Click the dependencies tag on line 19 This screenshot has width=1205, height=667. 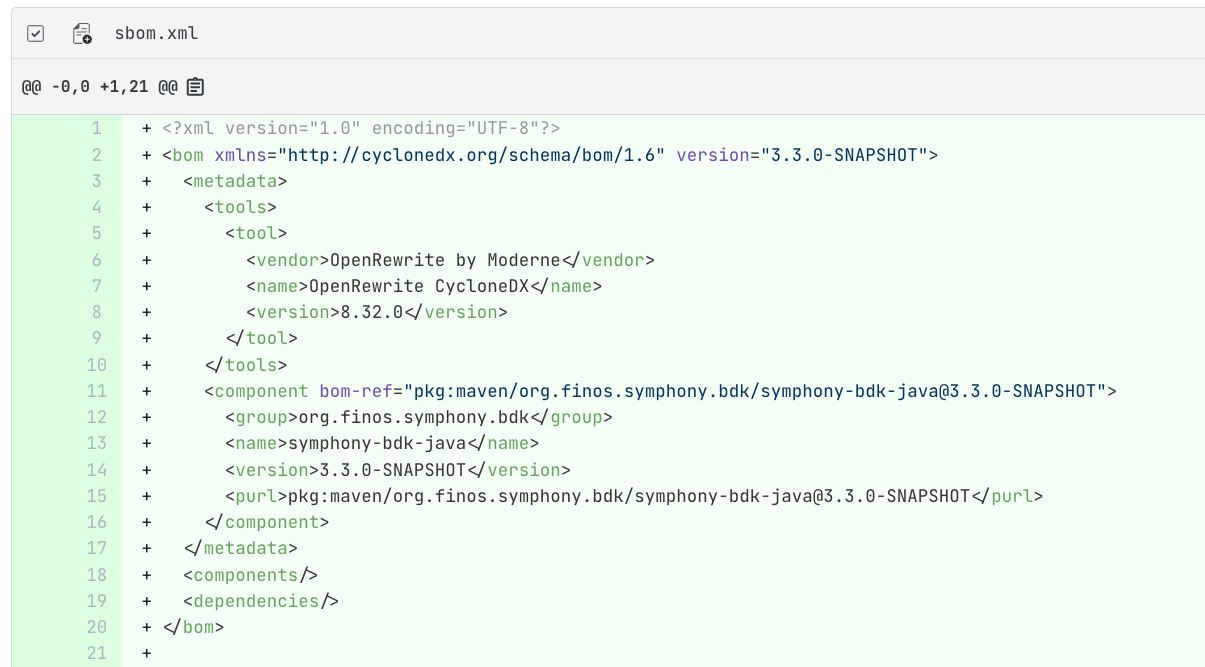[260, 601]
